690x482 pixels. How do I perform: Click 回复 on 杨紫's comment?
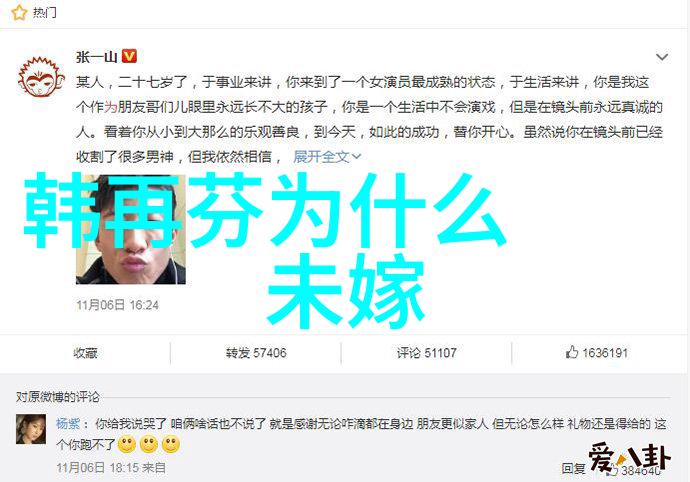tap(573, 468)
